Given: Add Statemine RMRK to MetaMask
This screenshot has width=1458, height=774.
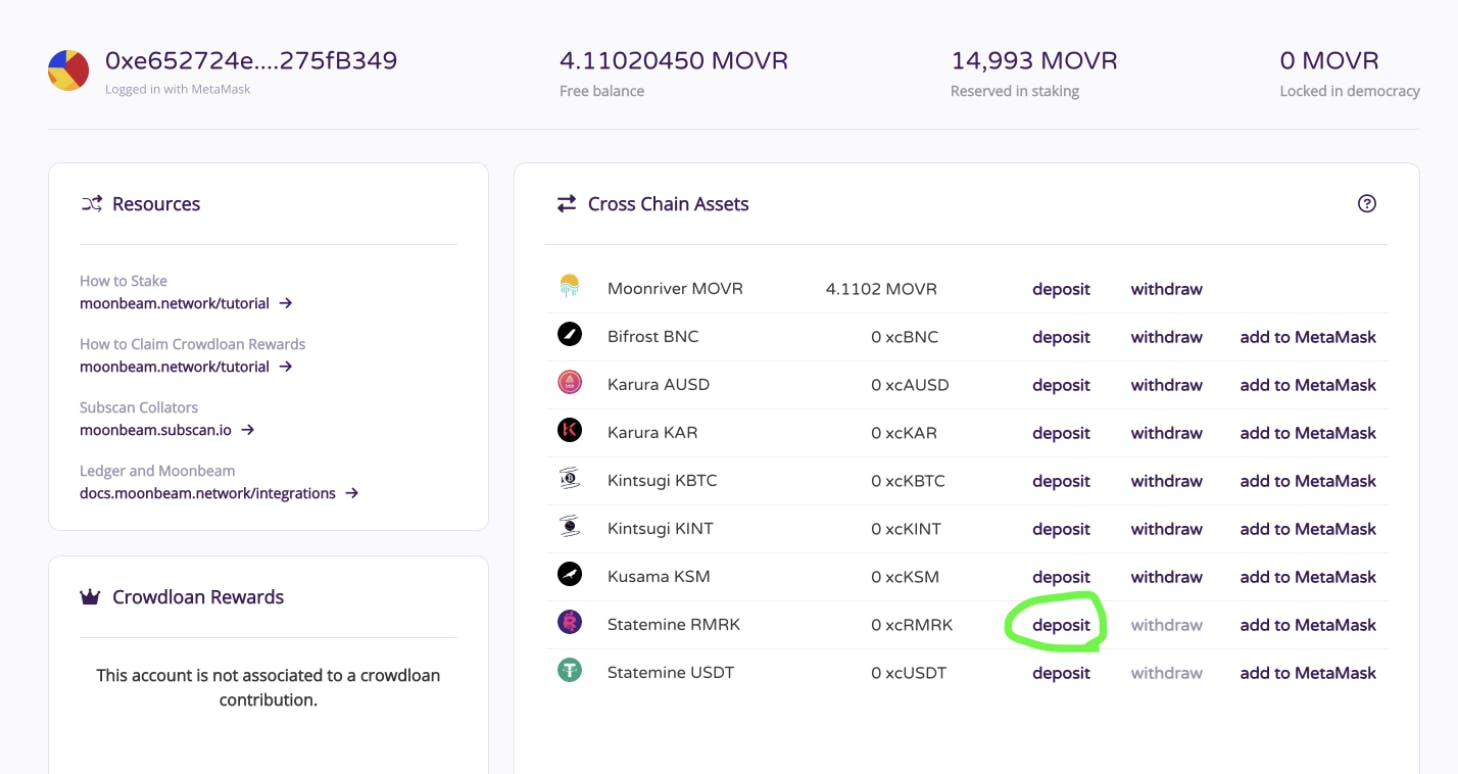Looking at the screenshot, I should (1308, 625).
